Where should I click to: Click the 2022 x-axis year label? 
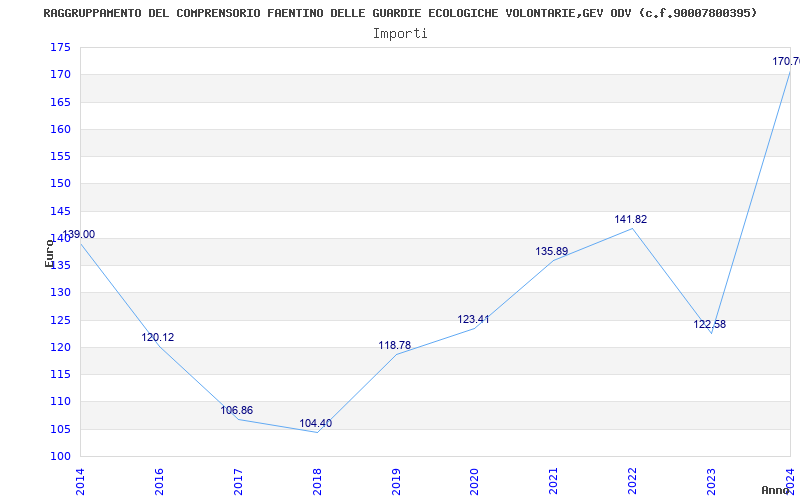pos(632,482)
